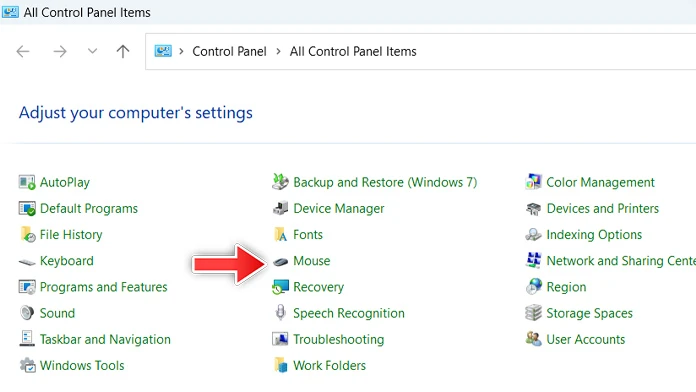
Task: Open the User Accounts icon
Action: pyautogui.click(x=534, y=339)
